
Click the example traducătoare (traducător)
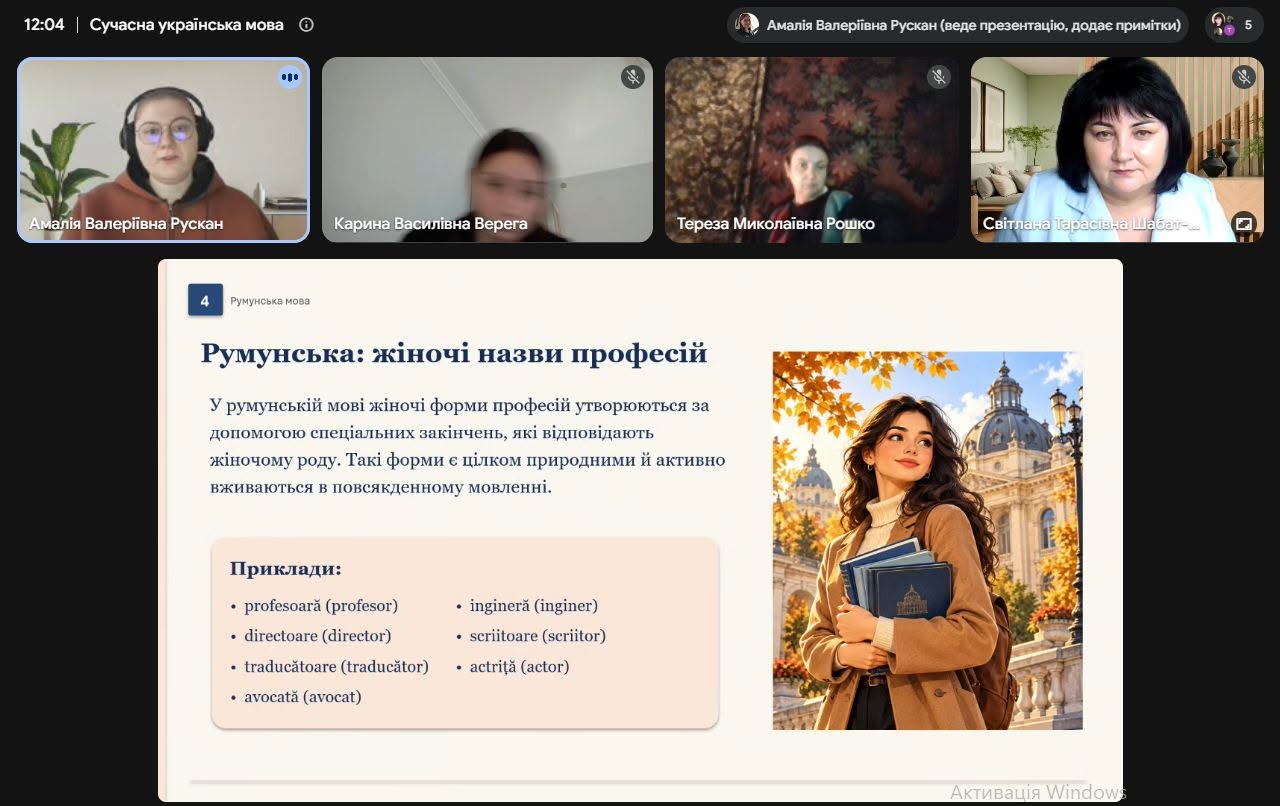336,667
